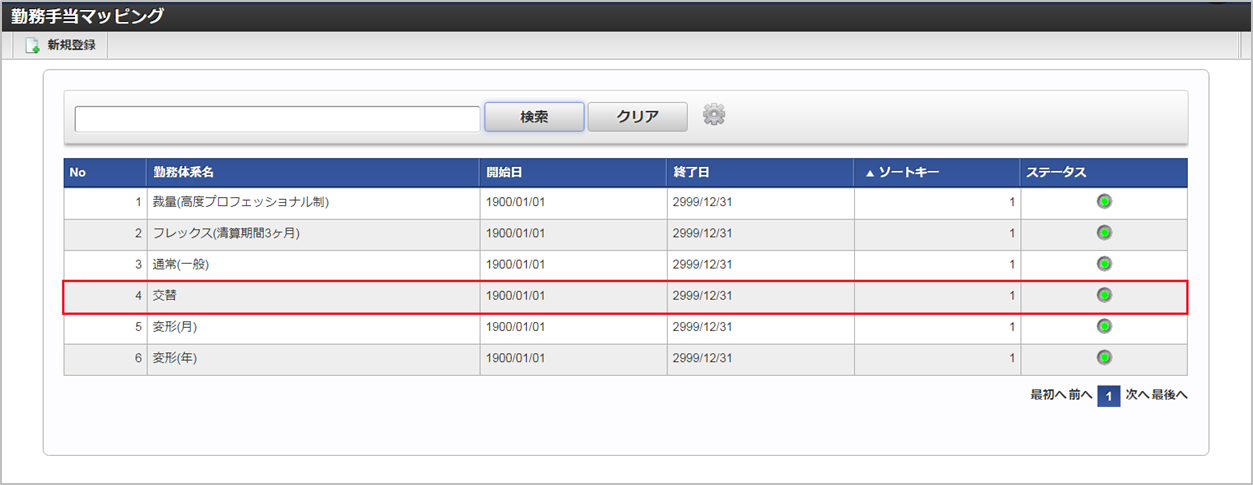Click start date 1900/01/01 in 交替 row
Image resolution: width=1253 pixels, height=485 pixels.
click(x=515, y=296)
